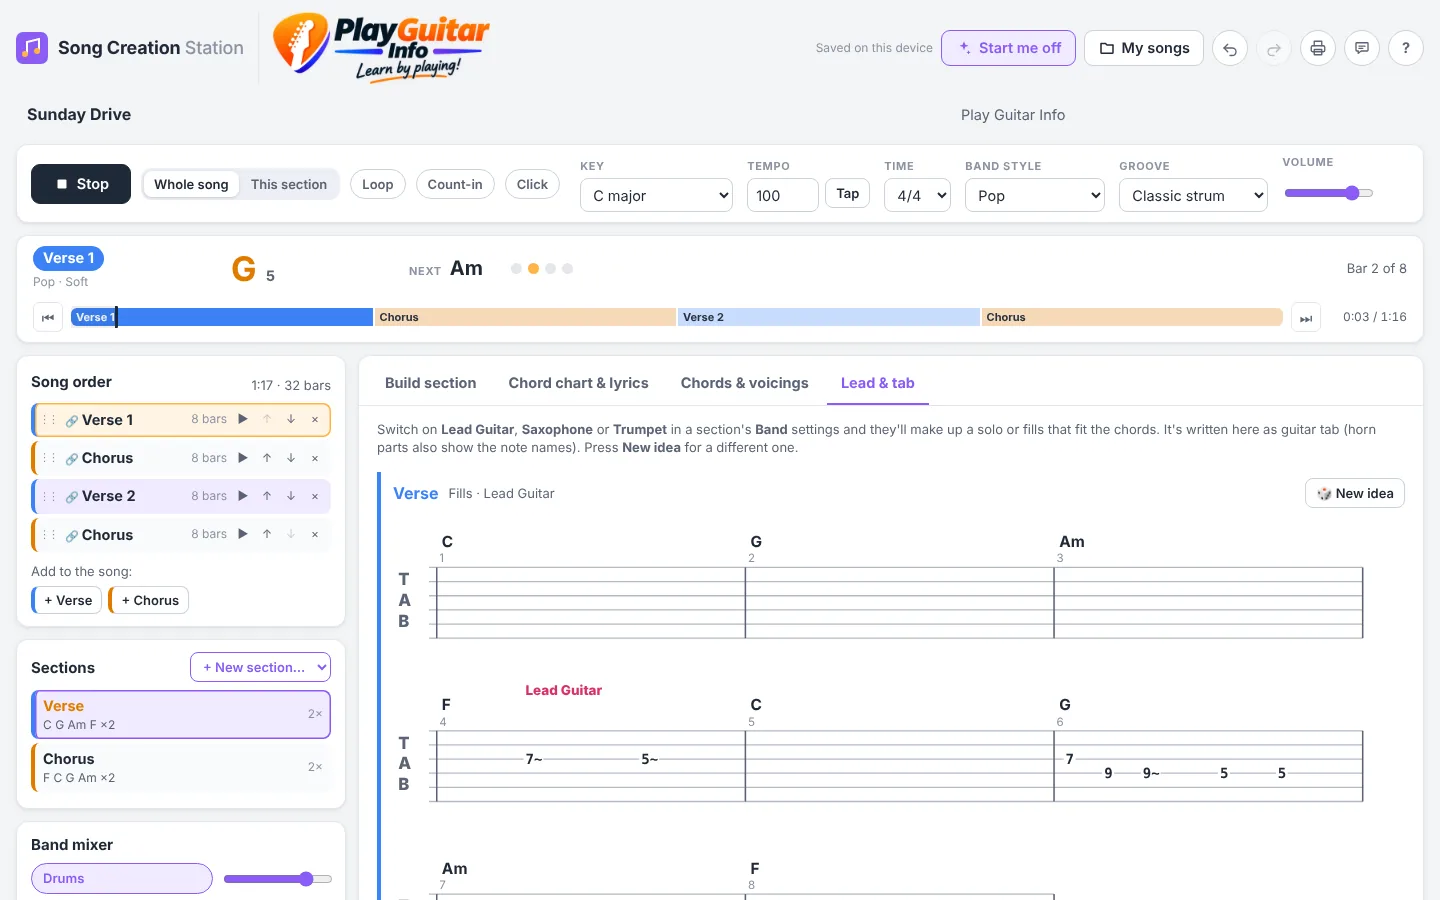Switch to the Build section tab

coord(430,383)
